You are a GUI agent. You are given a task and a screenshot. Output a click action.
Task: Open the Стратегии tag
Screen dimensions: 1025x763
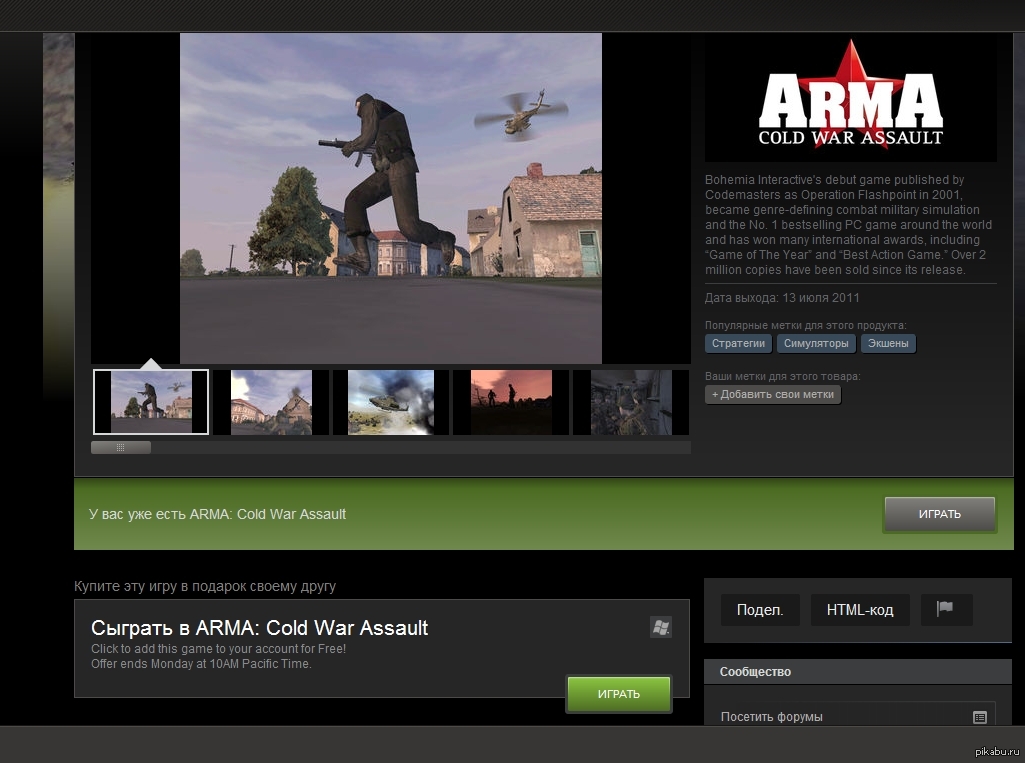tap(738, 344)
